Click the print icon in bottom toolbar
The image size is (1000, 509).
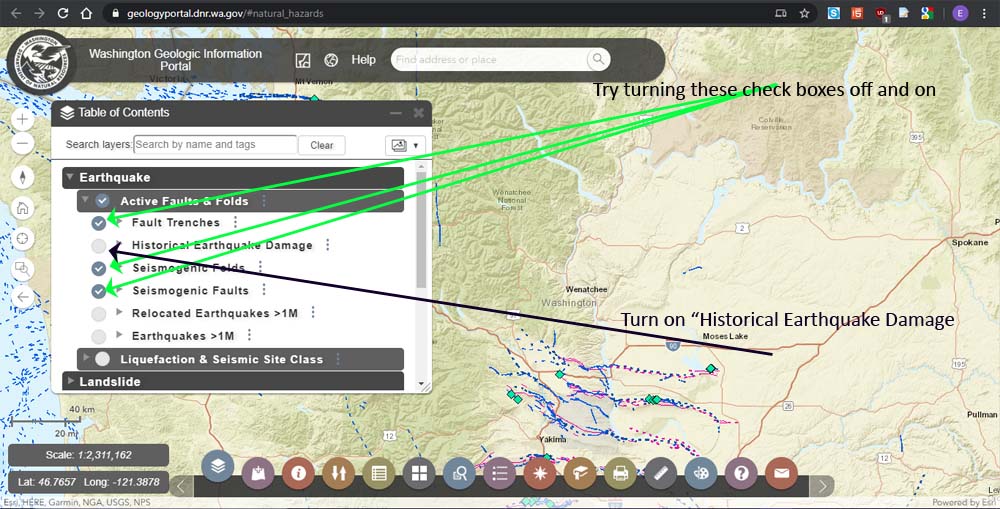621,473
